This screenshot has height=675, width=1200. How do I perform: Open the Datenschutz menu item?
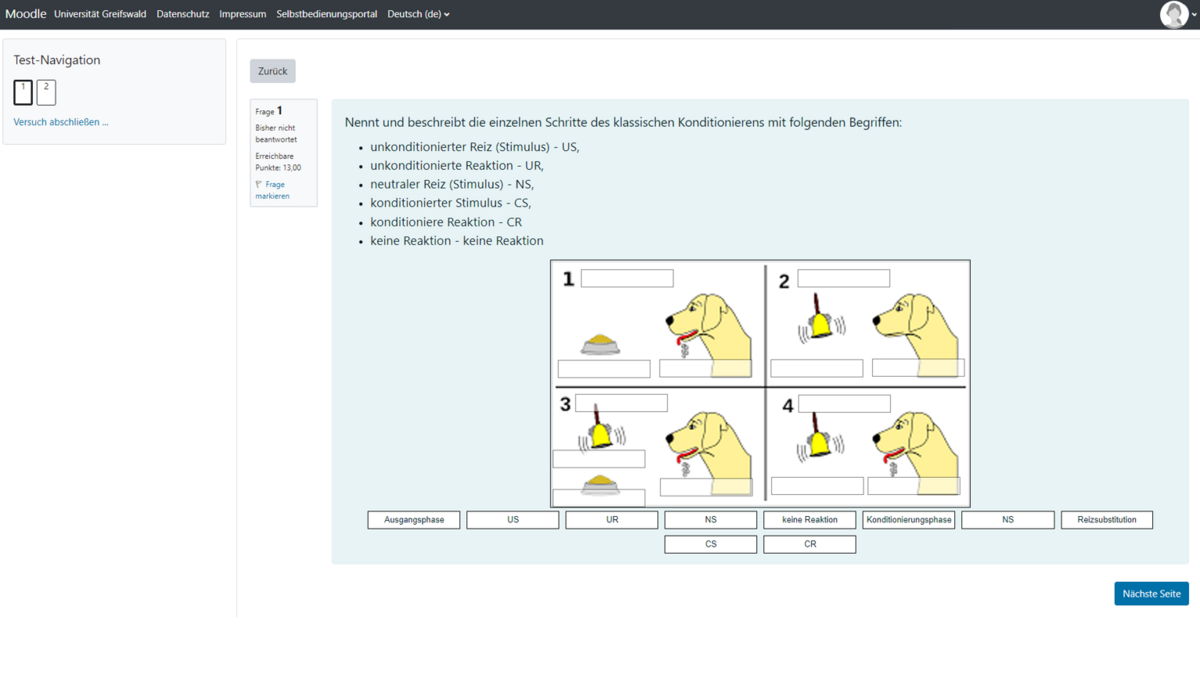tap(183, 14)
